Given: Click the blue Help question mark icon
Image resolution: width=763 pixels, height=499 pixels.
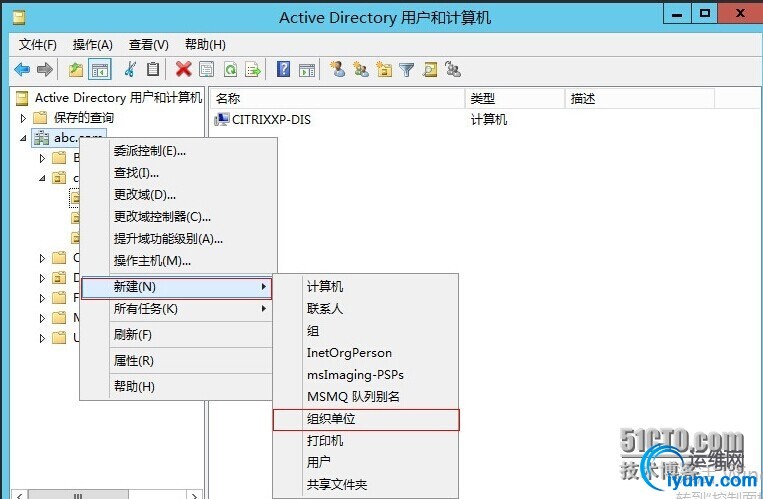Looking at the screenshot, I should tap(283, 69).
